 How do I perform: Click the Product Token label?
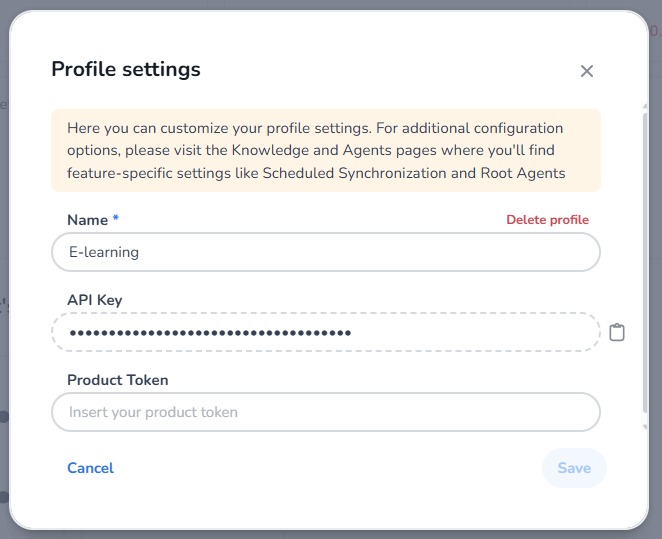point(118,380)
